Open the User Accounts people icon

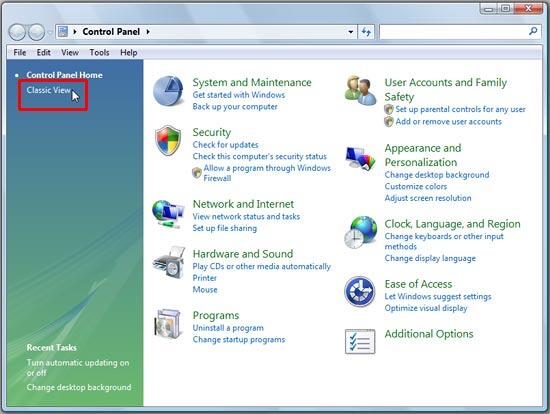pos(360,91)
